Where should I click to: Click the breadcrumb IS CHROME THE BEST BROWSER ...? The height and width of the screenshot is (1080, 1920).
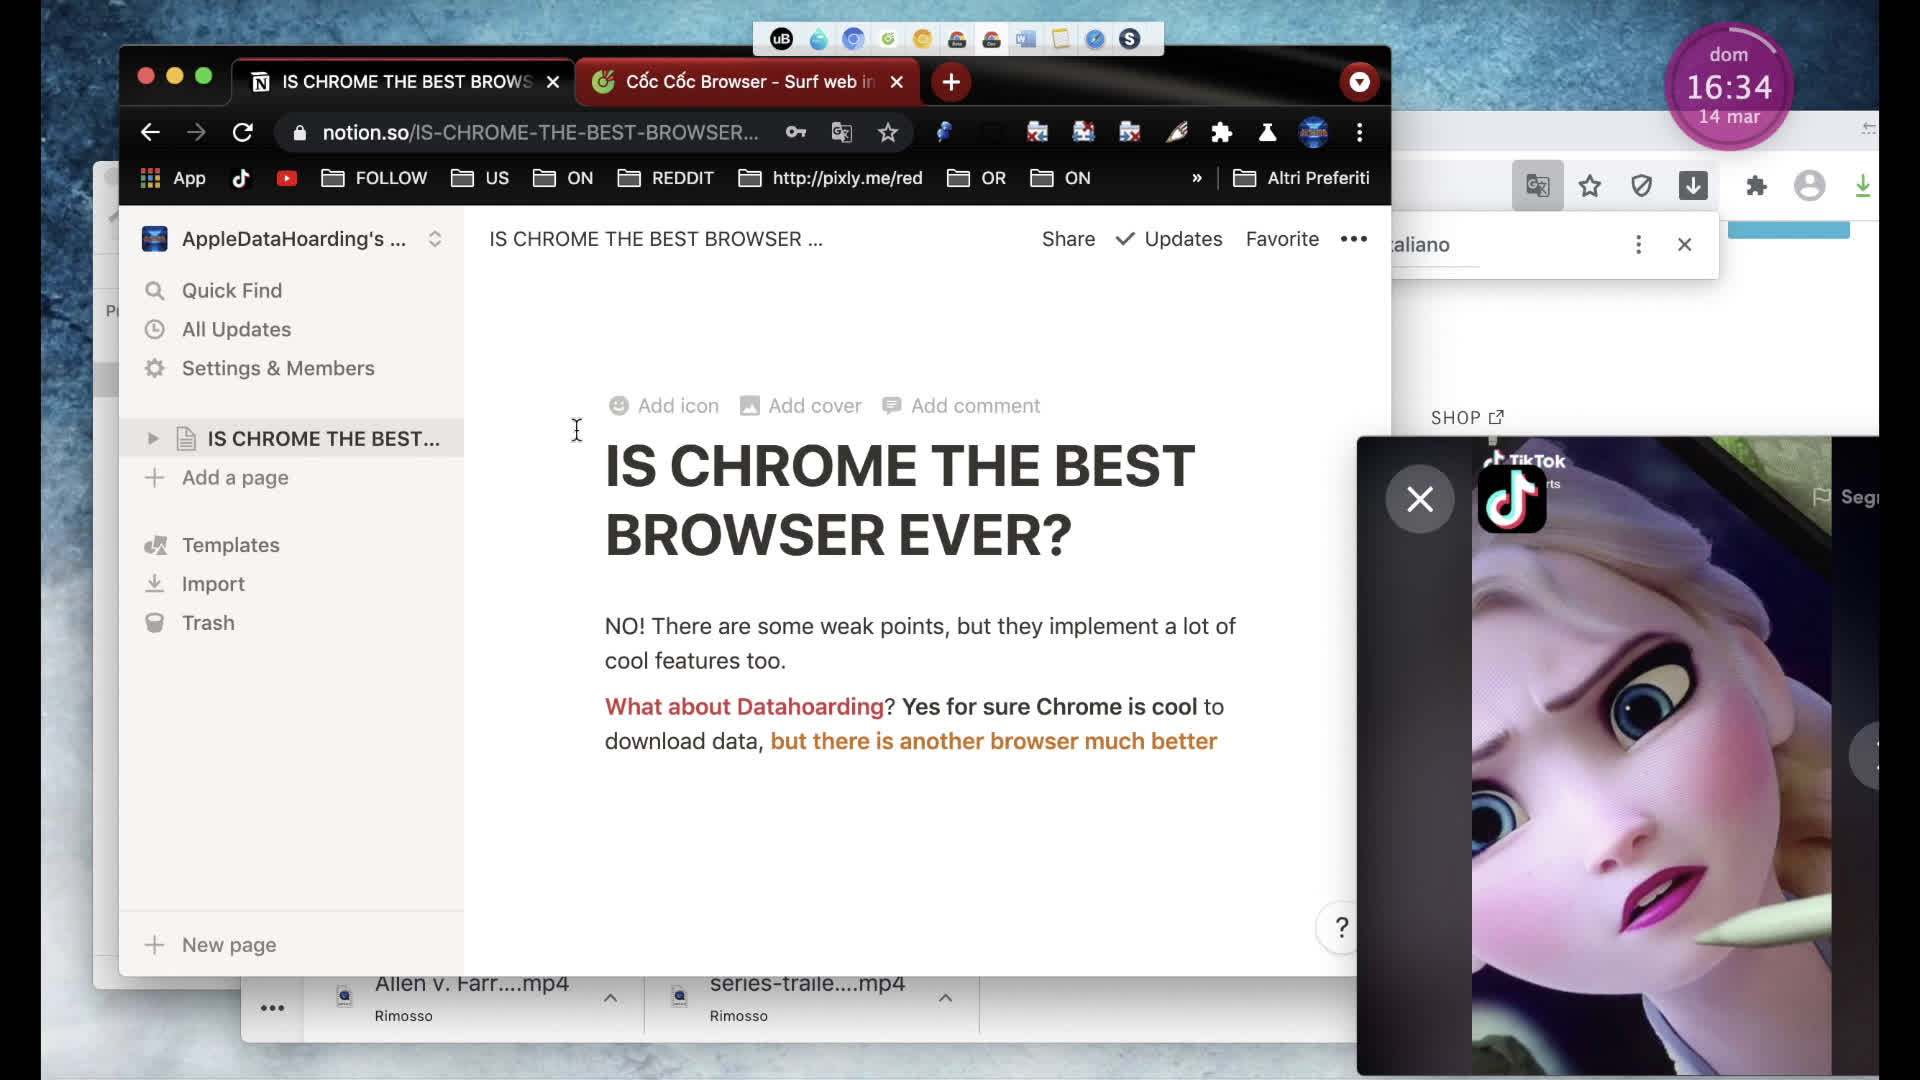[x=655, y=239]
